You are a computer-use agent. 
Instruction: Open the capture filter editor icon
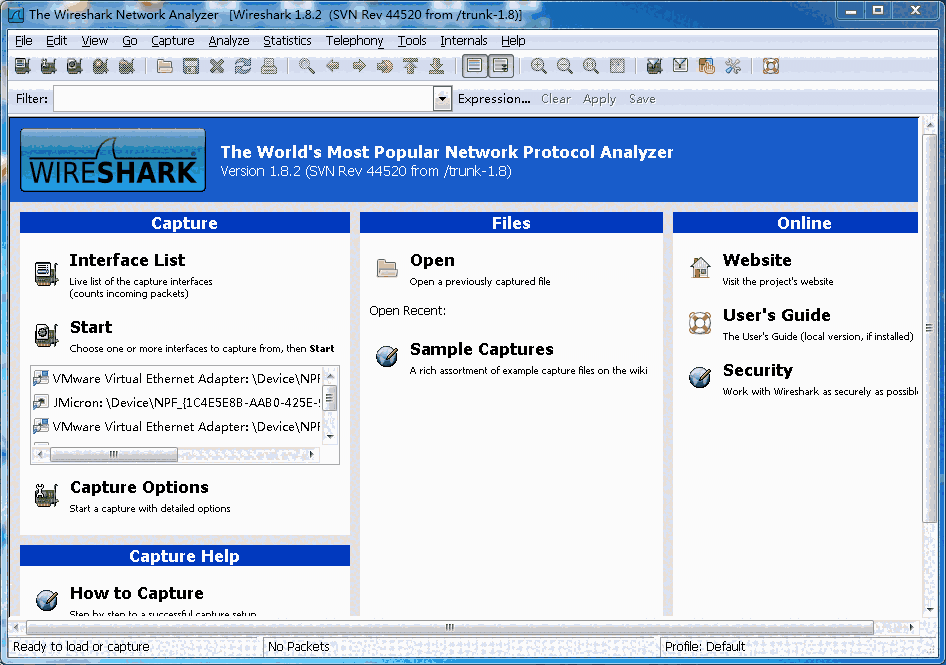(x=653, y=66)
